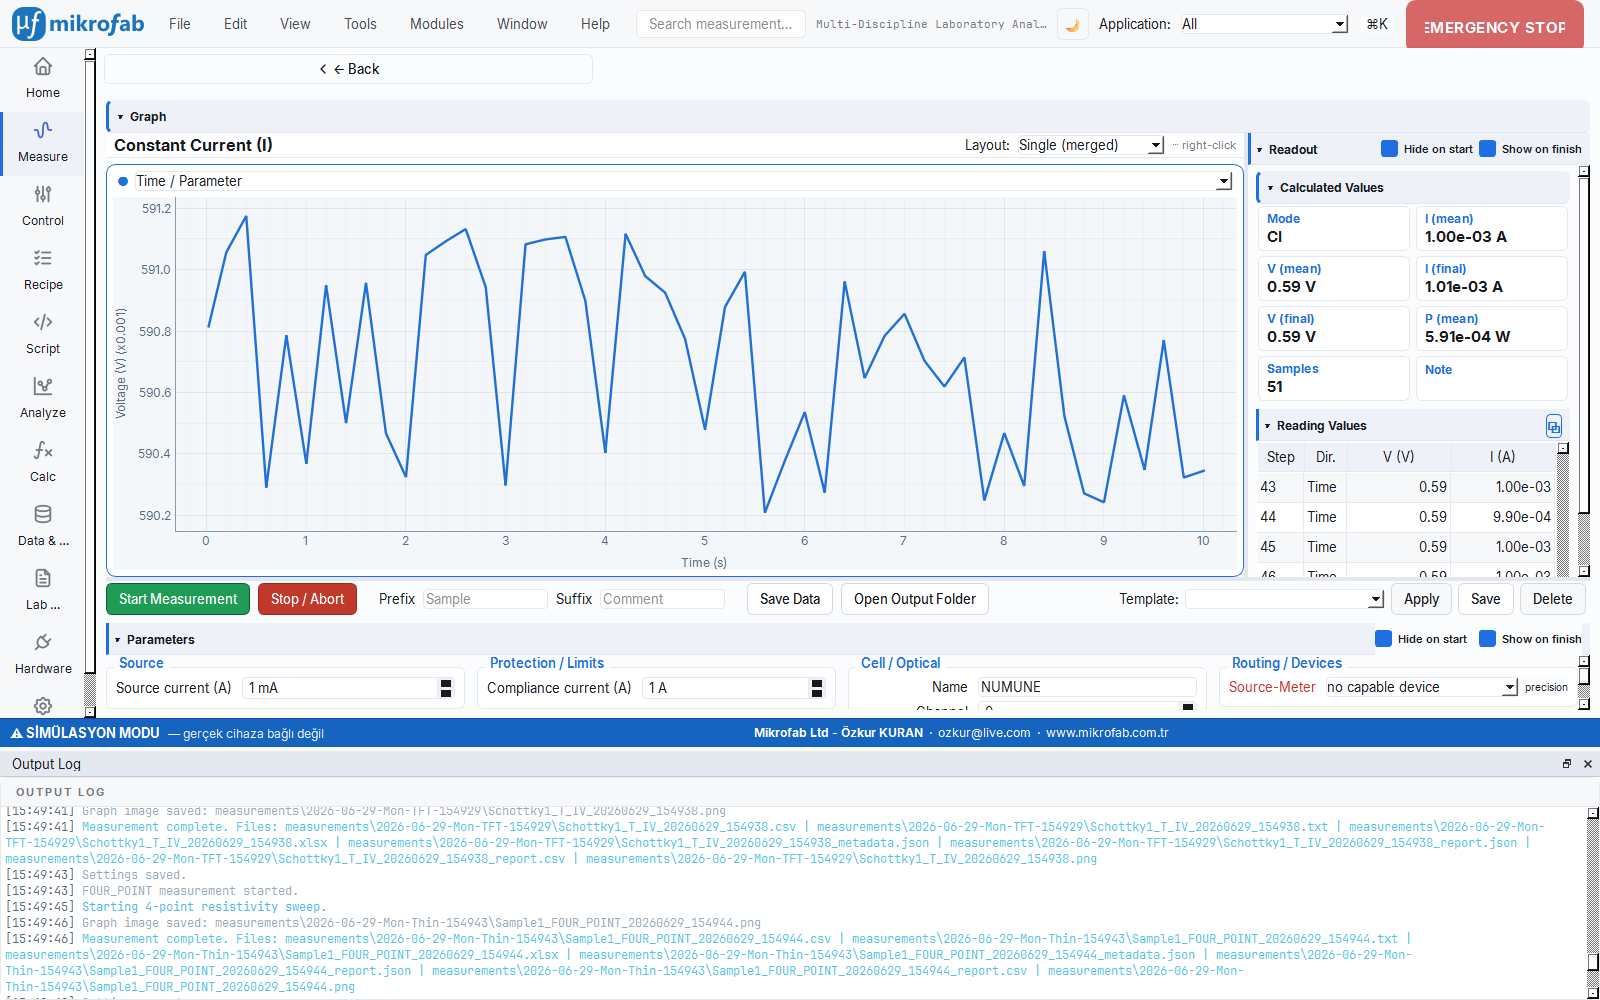This screenshot has height=1000, width=1600.
Task: Focus the Search measurement field
Action: 720,24
